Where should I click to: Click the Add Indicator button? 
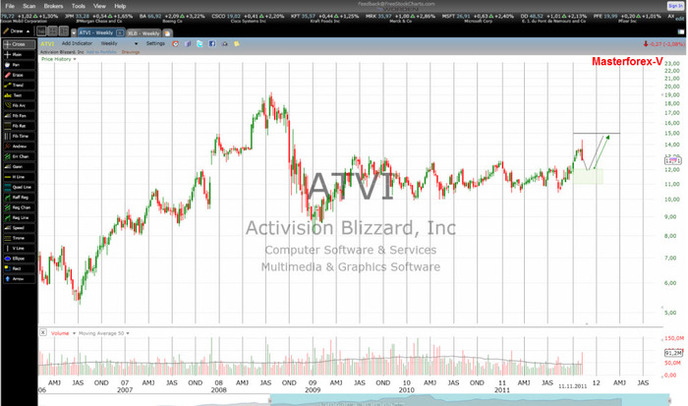[x=77, y=43]
